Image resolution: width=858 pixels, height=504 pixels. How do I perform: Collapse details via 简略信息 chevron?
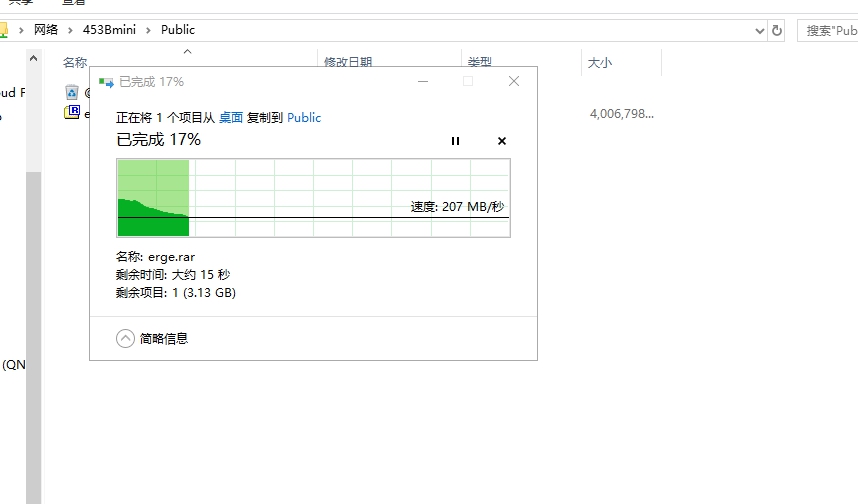pyautogui.click(x=125, y=339)
